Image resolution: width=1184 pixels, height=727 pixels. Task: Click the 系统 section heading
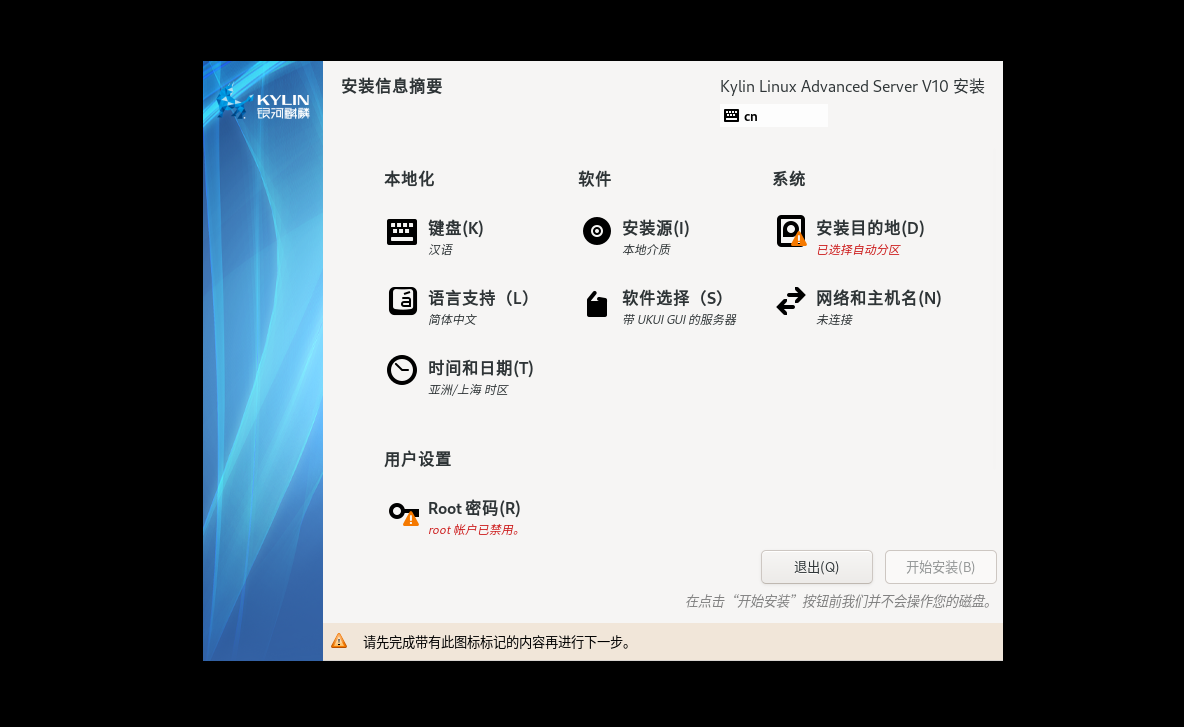pos(788,179)
